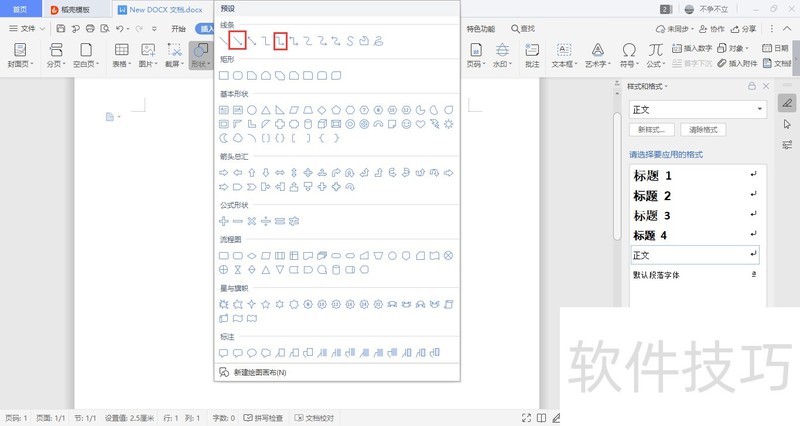
Task: Select the freeform scribble line shape
Action: coord(378,41)
